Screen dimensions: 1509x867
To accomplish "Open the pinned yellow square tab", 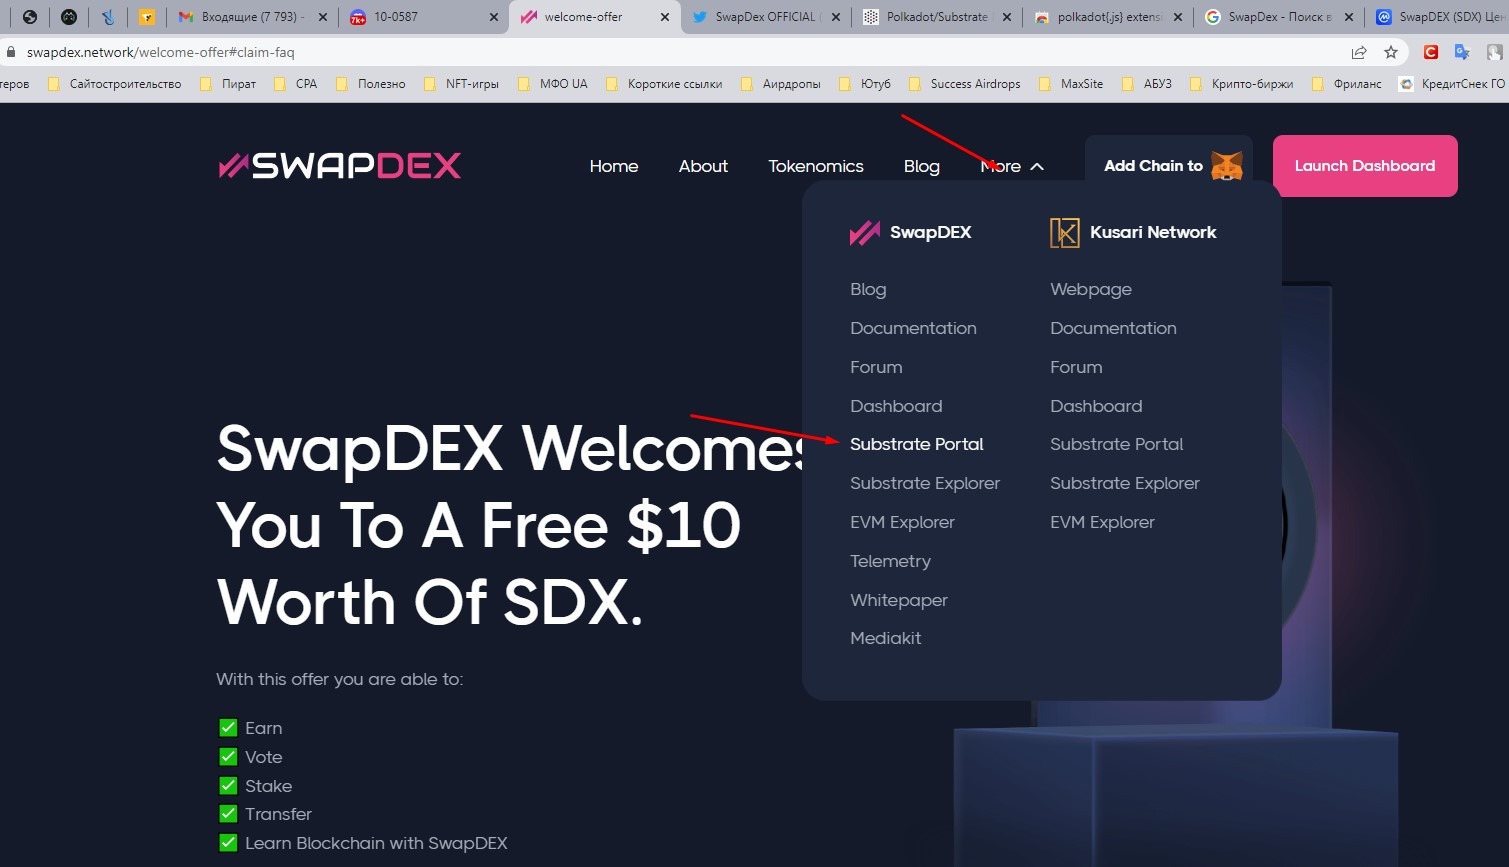I will (147, 17).
